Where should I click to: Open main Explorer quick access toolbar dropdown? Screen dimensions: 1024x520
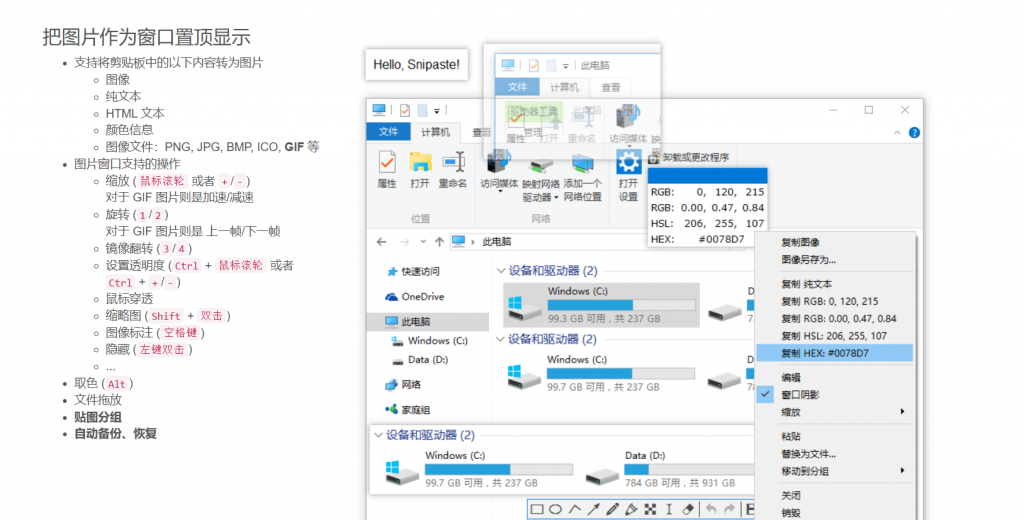click(x=436, y=110)
